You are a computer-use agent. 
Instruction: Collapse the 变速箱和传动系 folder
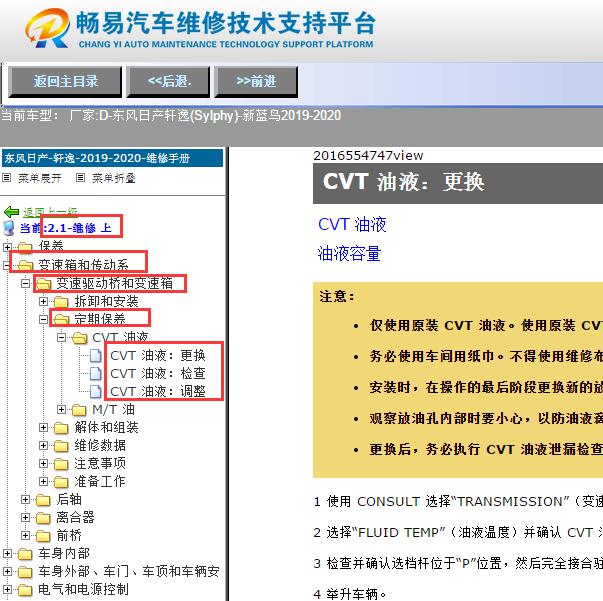pos(6,265)
